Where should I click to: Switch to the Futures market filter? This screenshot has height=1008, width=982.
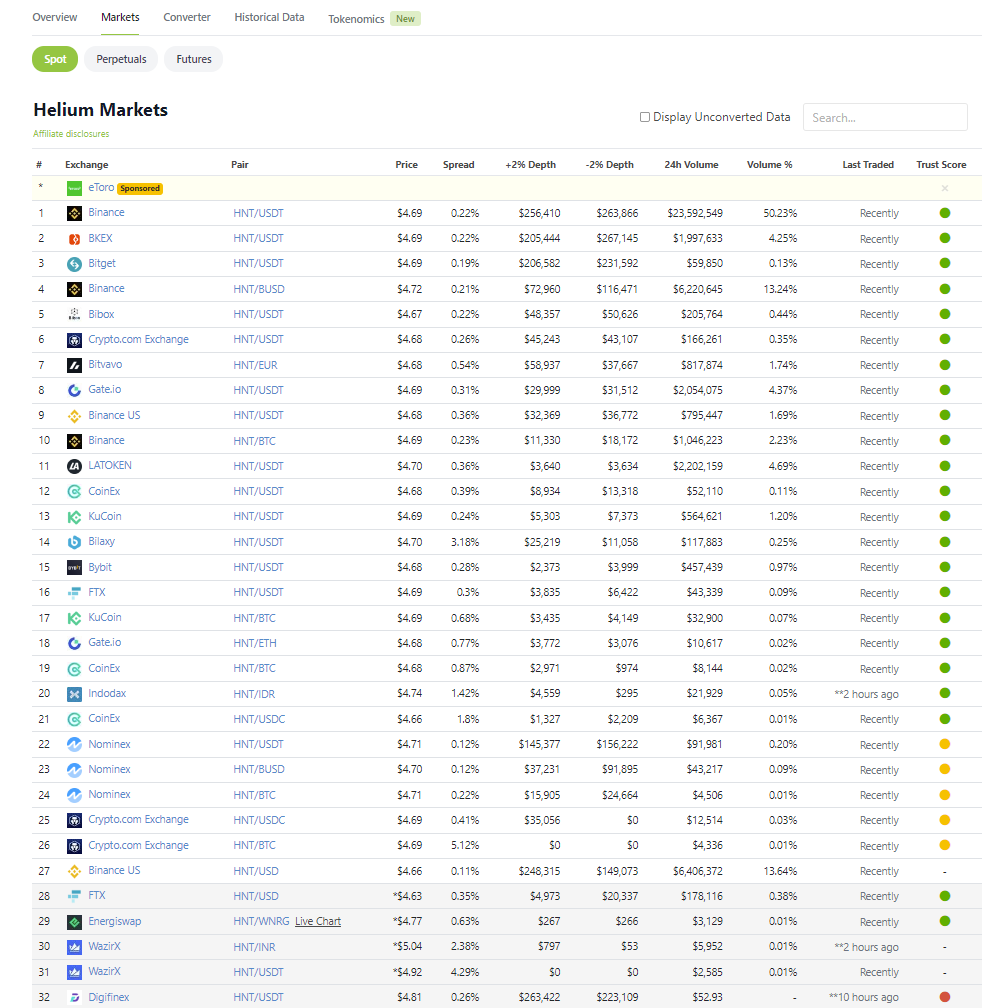tap(194, 59)
